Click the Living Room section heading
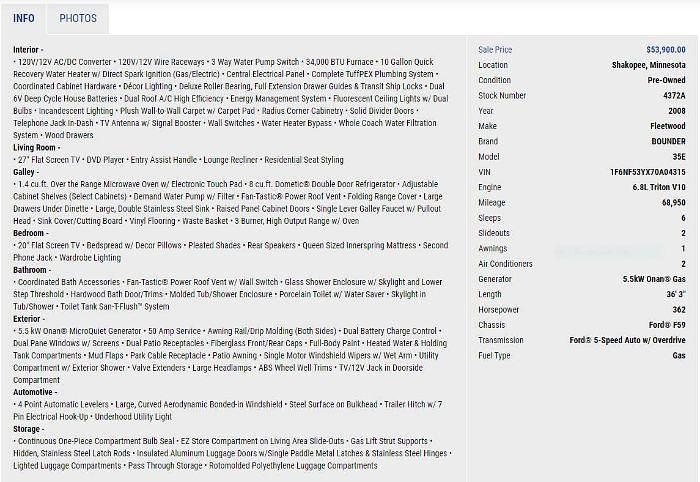Image resolution: width=700 pixels, height=482 pixels. click(38, 147)
